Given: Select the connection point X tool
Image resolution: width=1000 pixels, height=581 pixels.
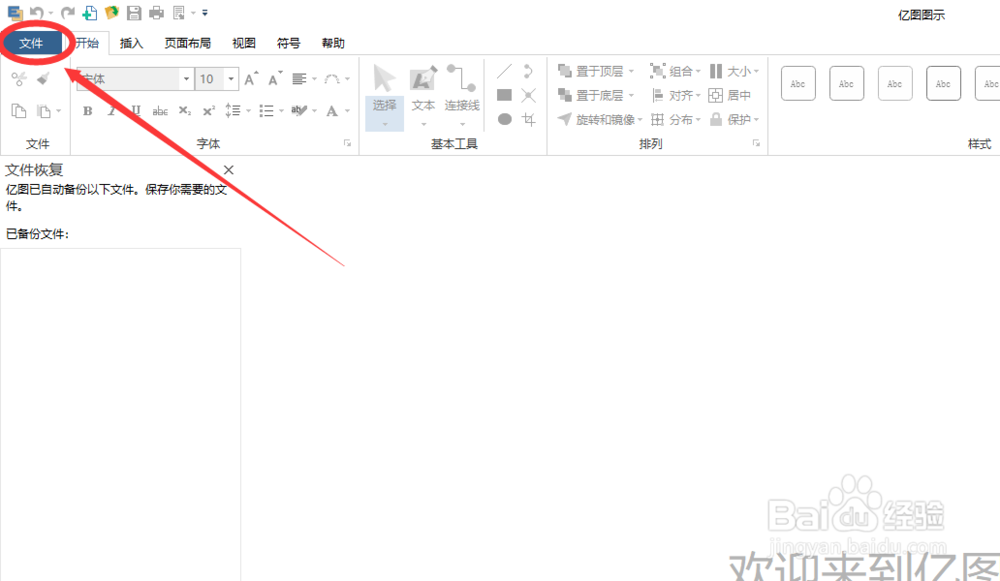Looking at the screenshot, I should 528,96.
